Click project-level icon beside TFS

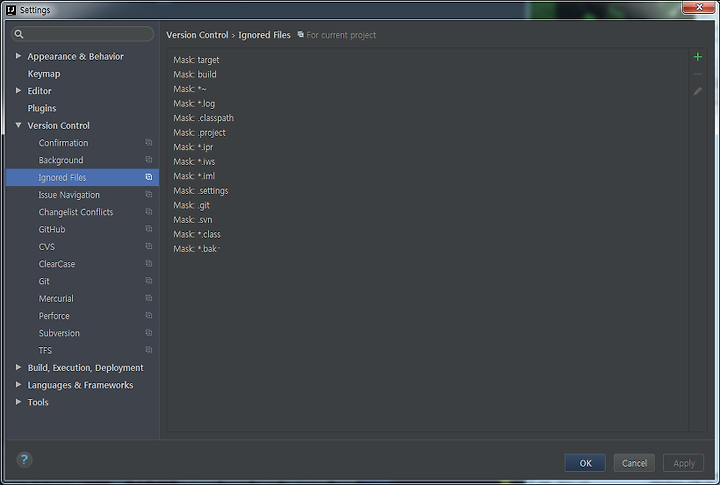149,350
